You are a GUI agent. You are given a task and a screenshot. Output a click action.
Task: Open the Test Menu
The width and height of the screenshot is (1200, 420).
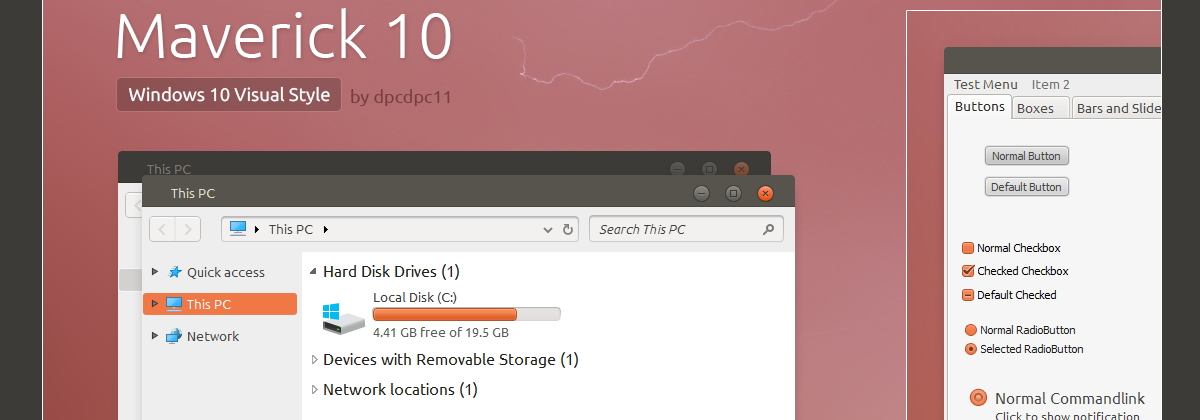[x=986, y=85]
